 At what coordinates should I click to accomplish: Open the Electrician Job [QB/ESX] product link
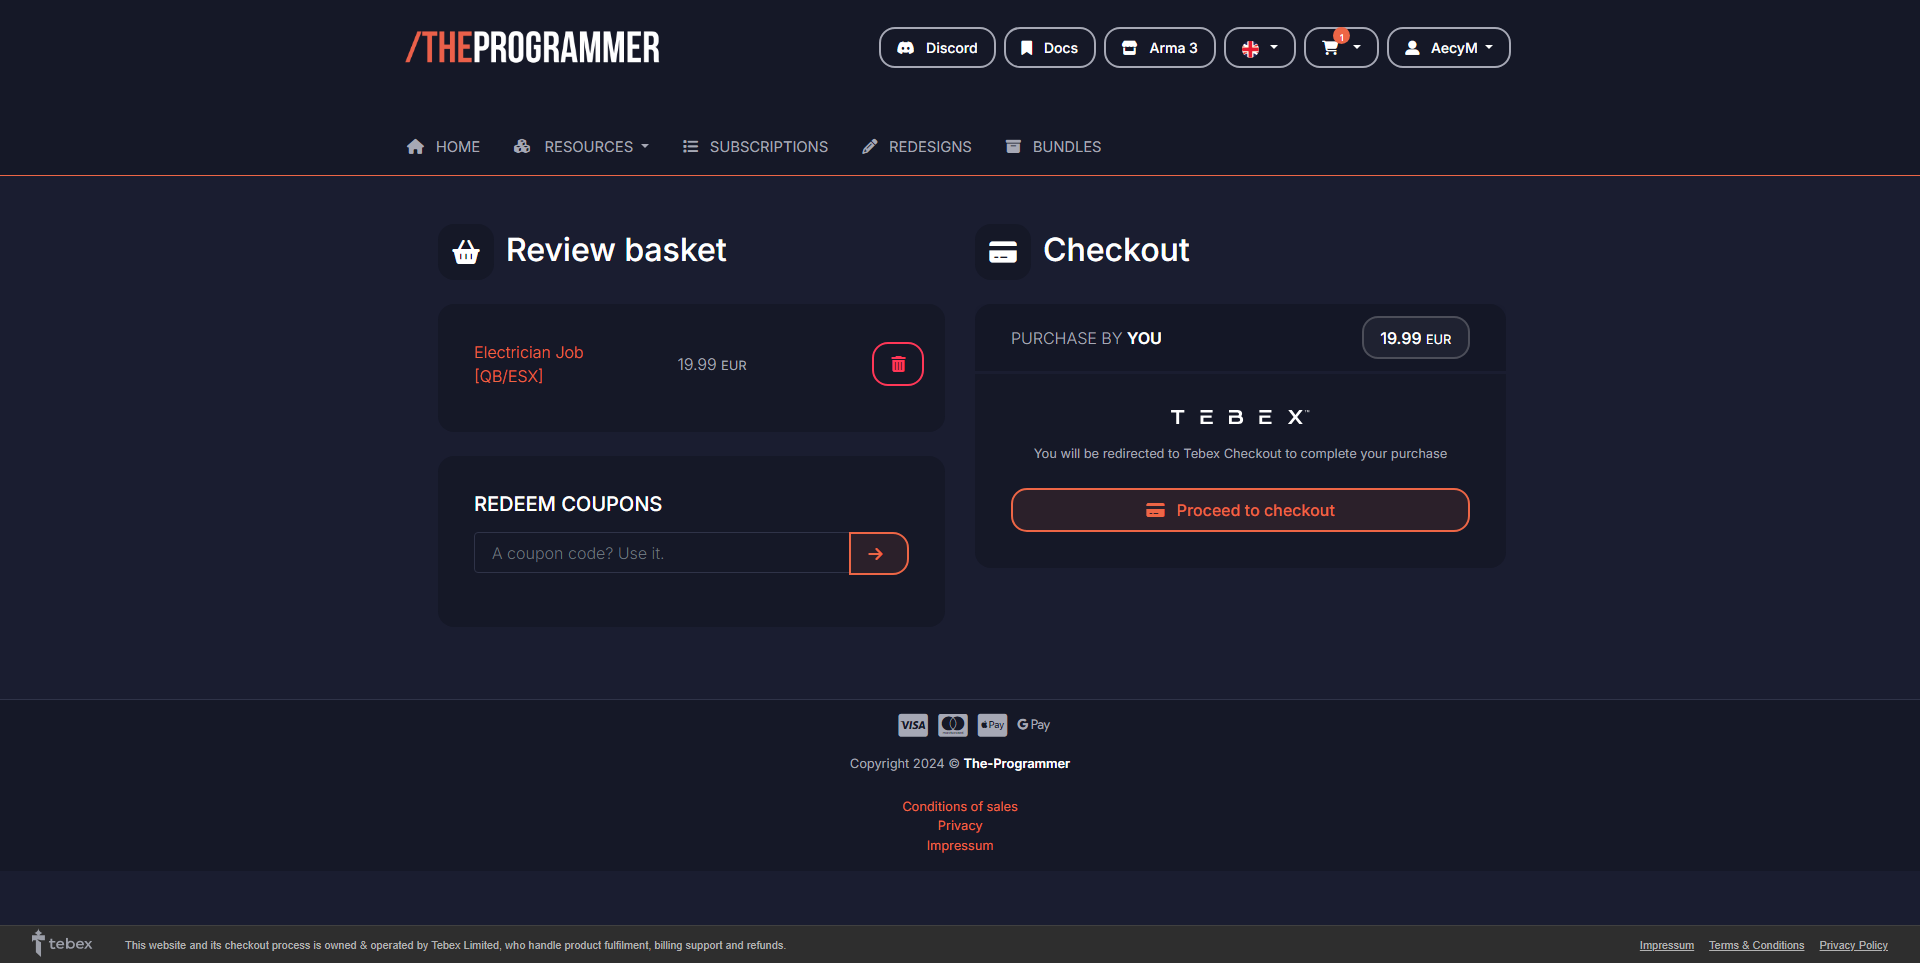[528, 364]
